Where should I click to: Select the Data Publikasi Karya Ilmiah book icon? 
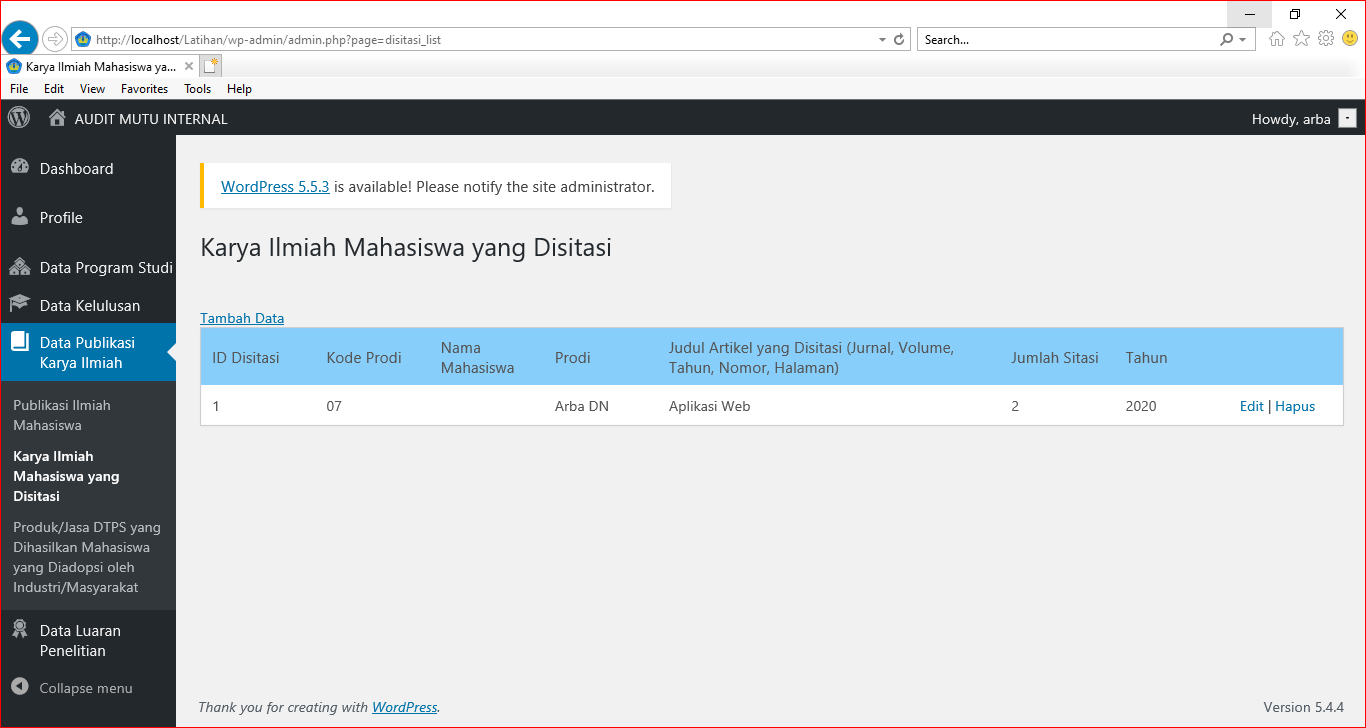click(21, 342)
